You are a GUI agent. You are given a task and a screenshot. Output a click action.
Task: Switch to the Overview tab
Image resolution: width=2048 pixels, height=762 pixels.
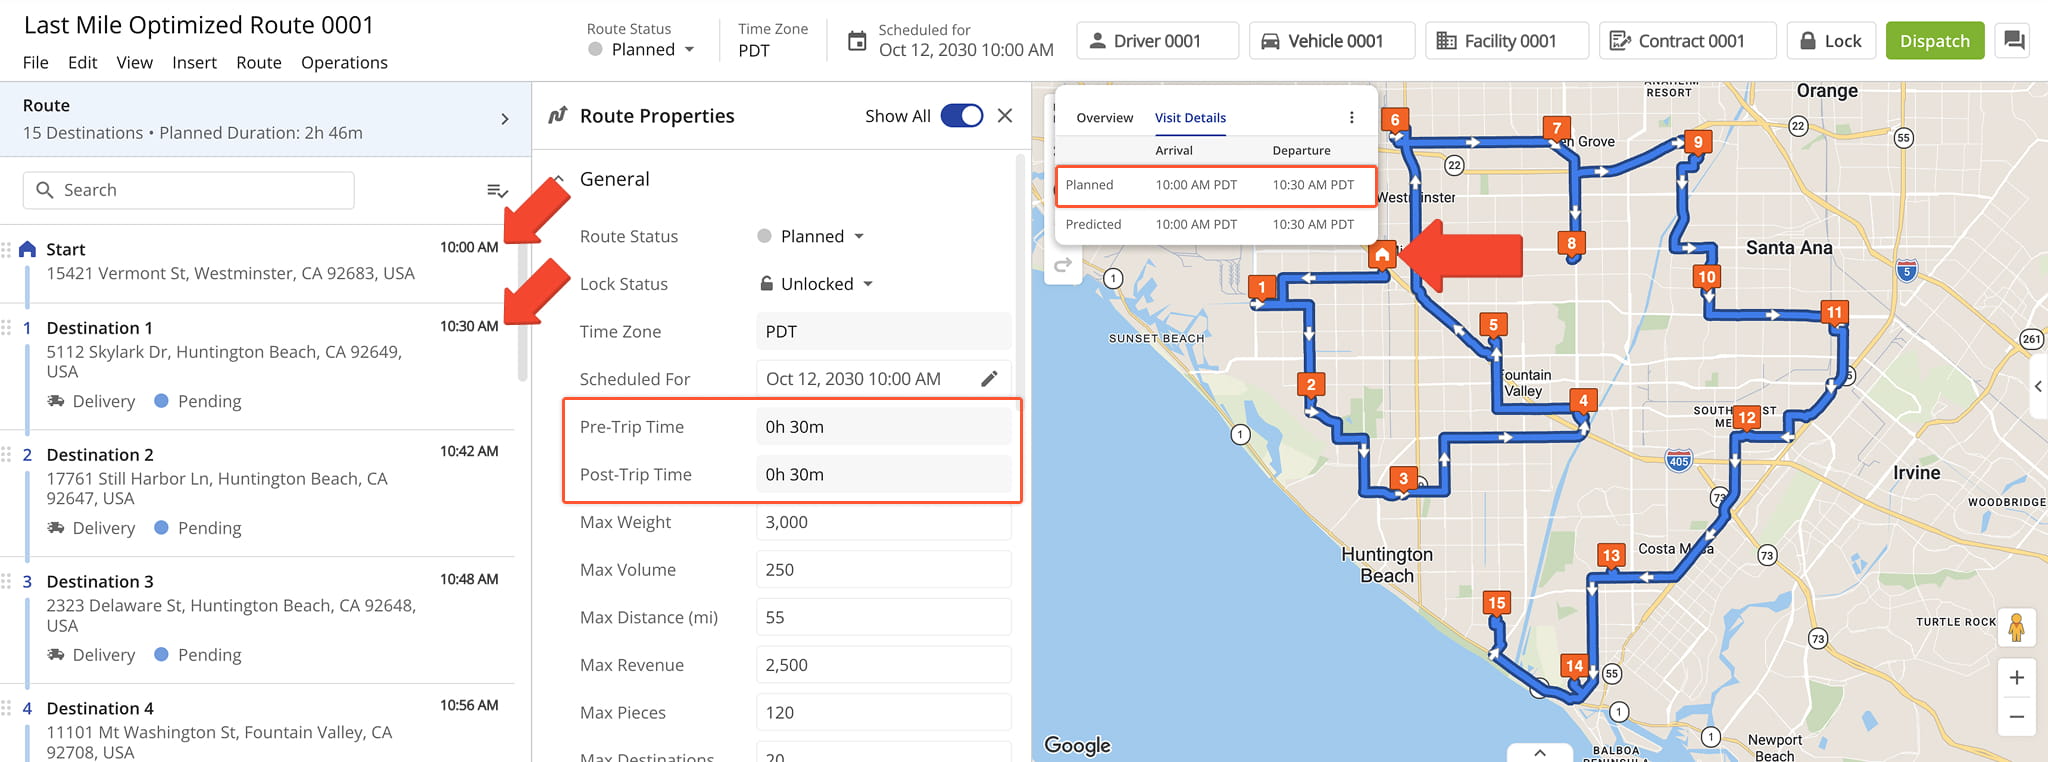tap(1104, 118)
